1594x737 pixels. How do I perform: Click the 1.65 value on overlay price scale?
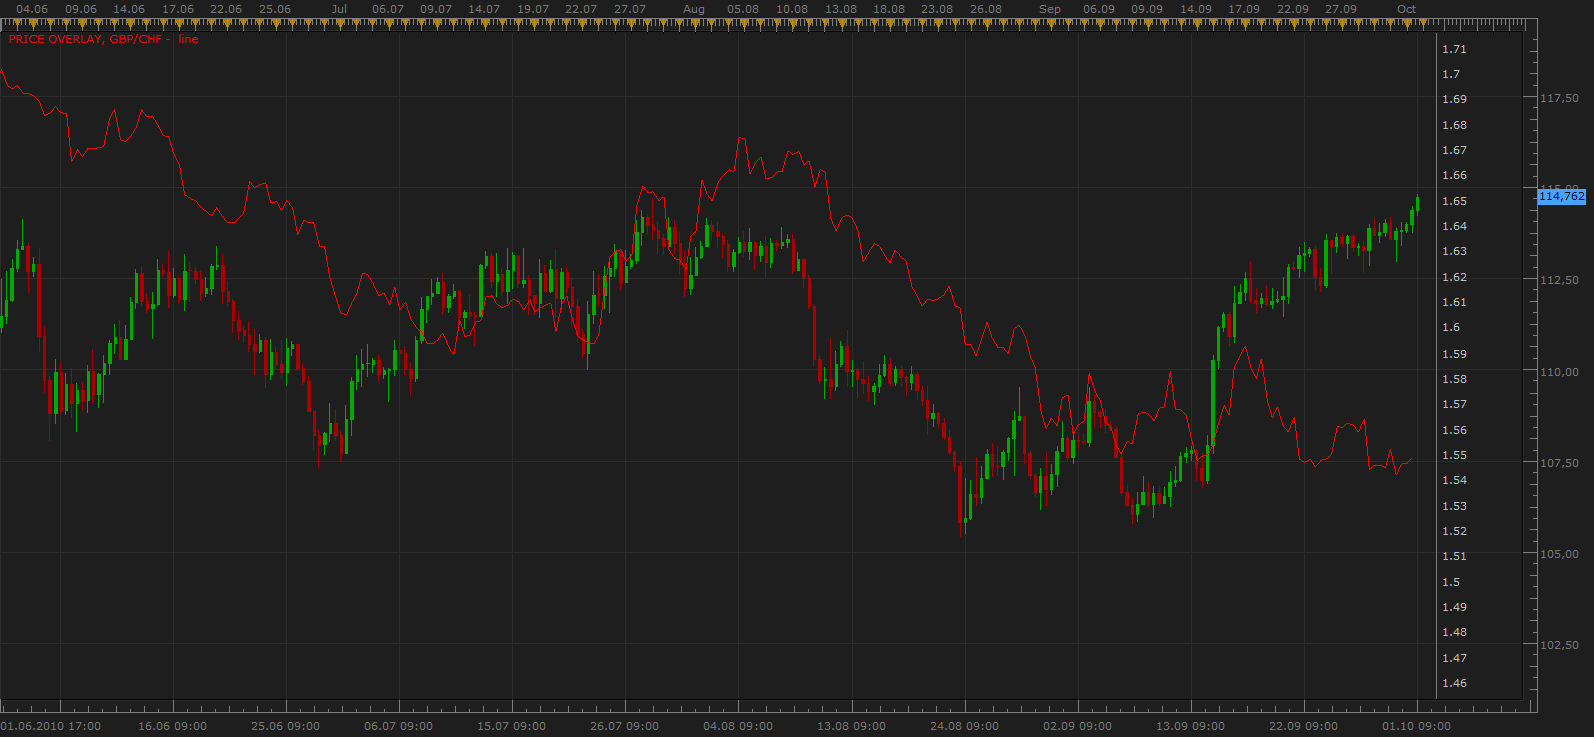(1454, 201)
